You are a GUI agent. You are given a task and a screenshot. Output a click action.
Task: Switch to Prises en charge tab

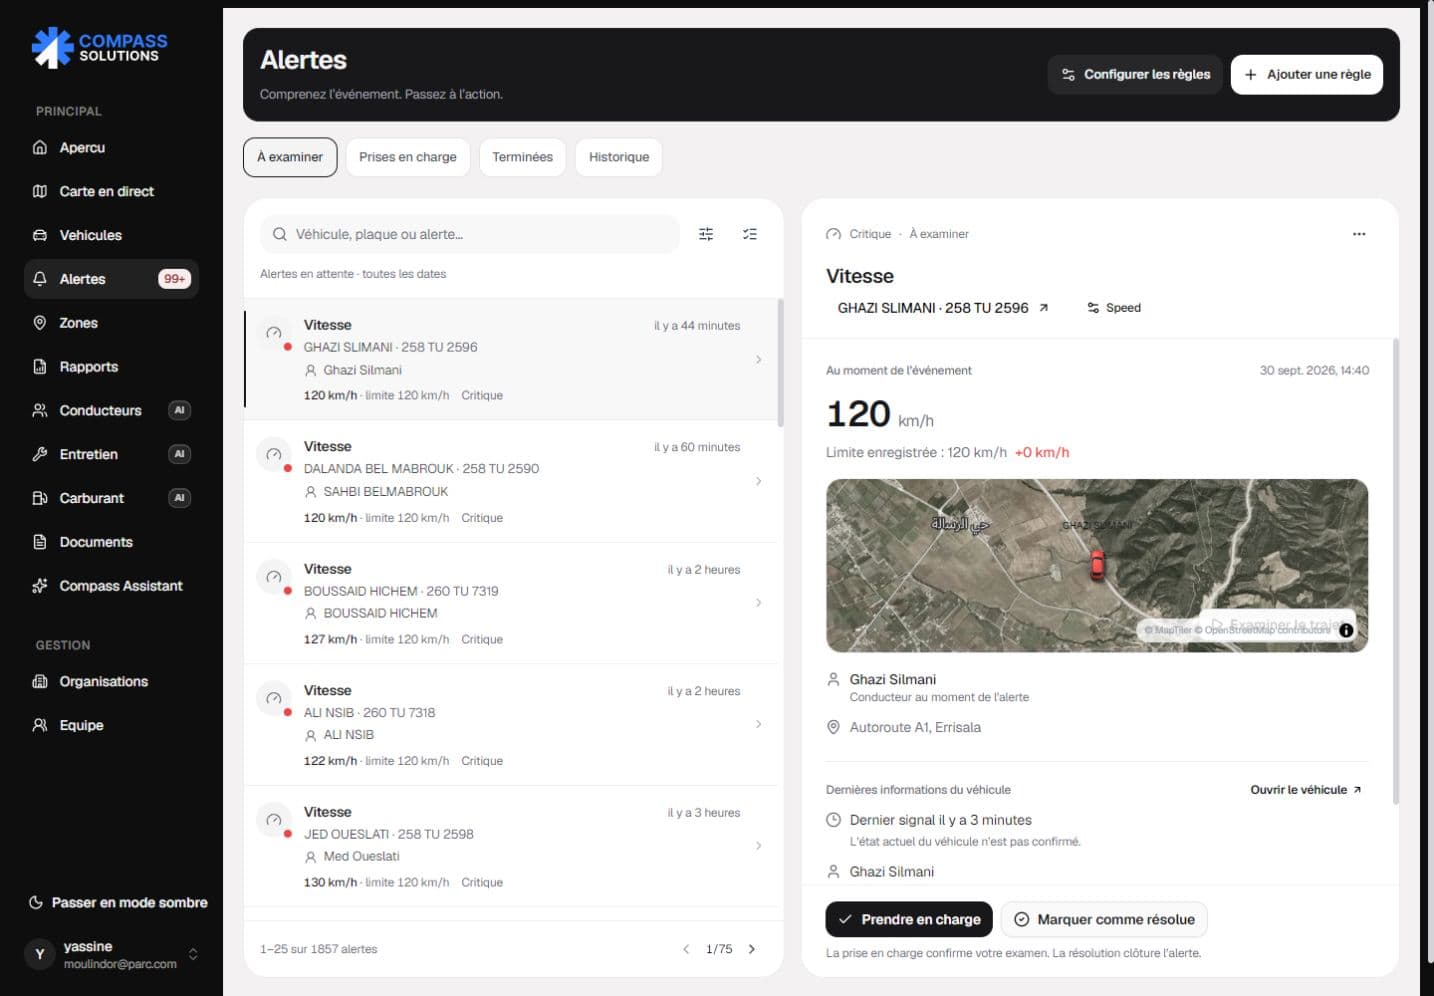pos(408,157)
